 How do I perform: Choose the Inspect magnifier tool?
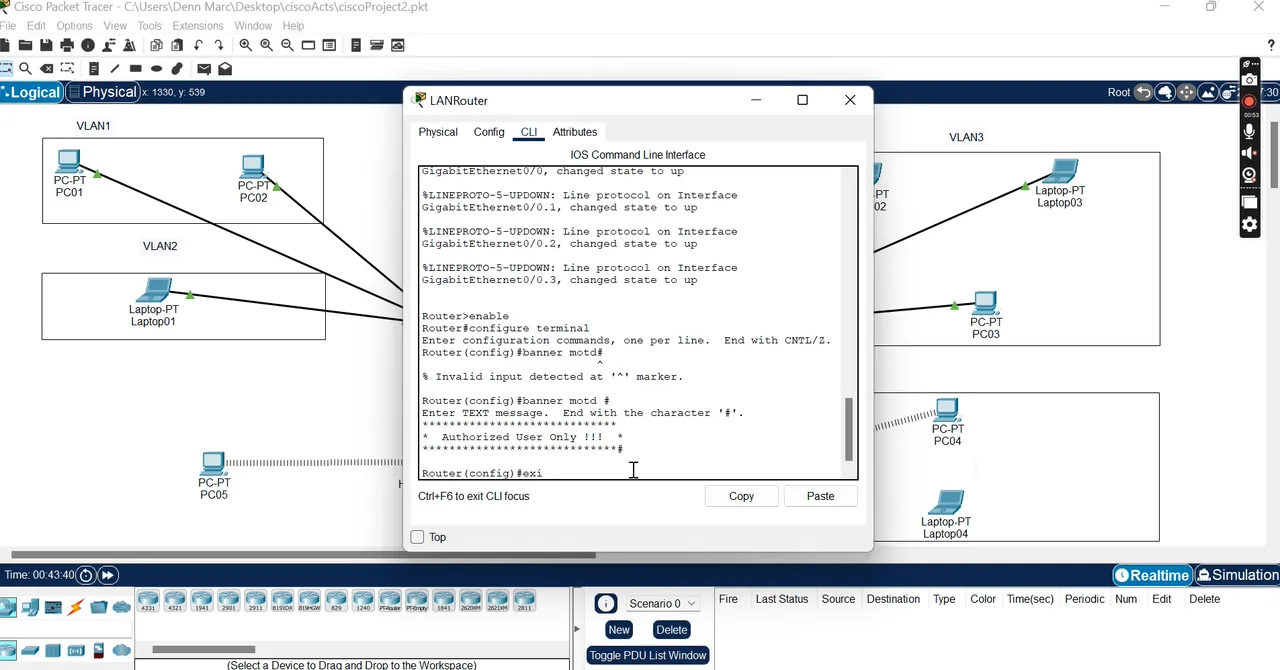(25, 69)
